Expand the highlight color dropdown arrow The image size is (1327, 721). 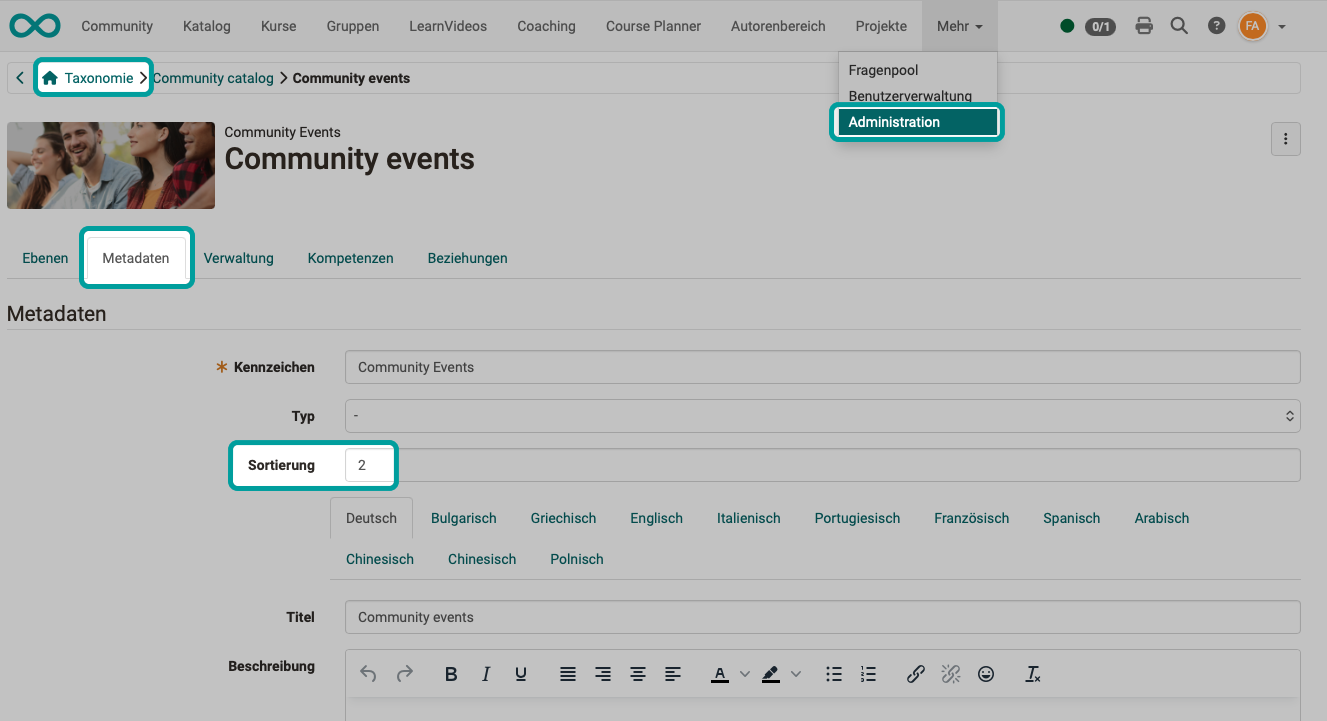click(797, 674)
